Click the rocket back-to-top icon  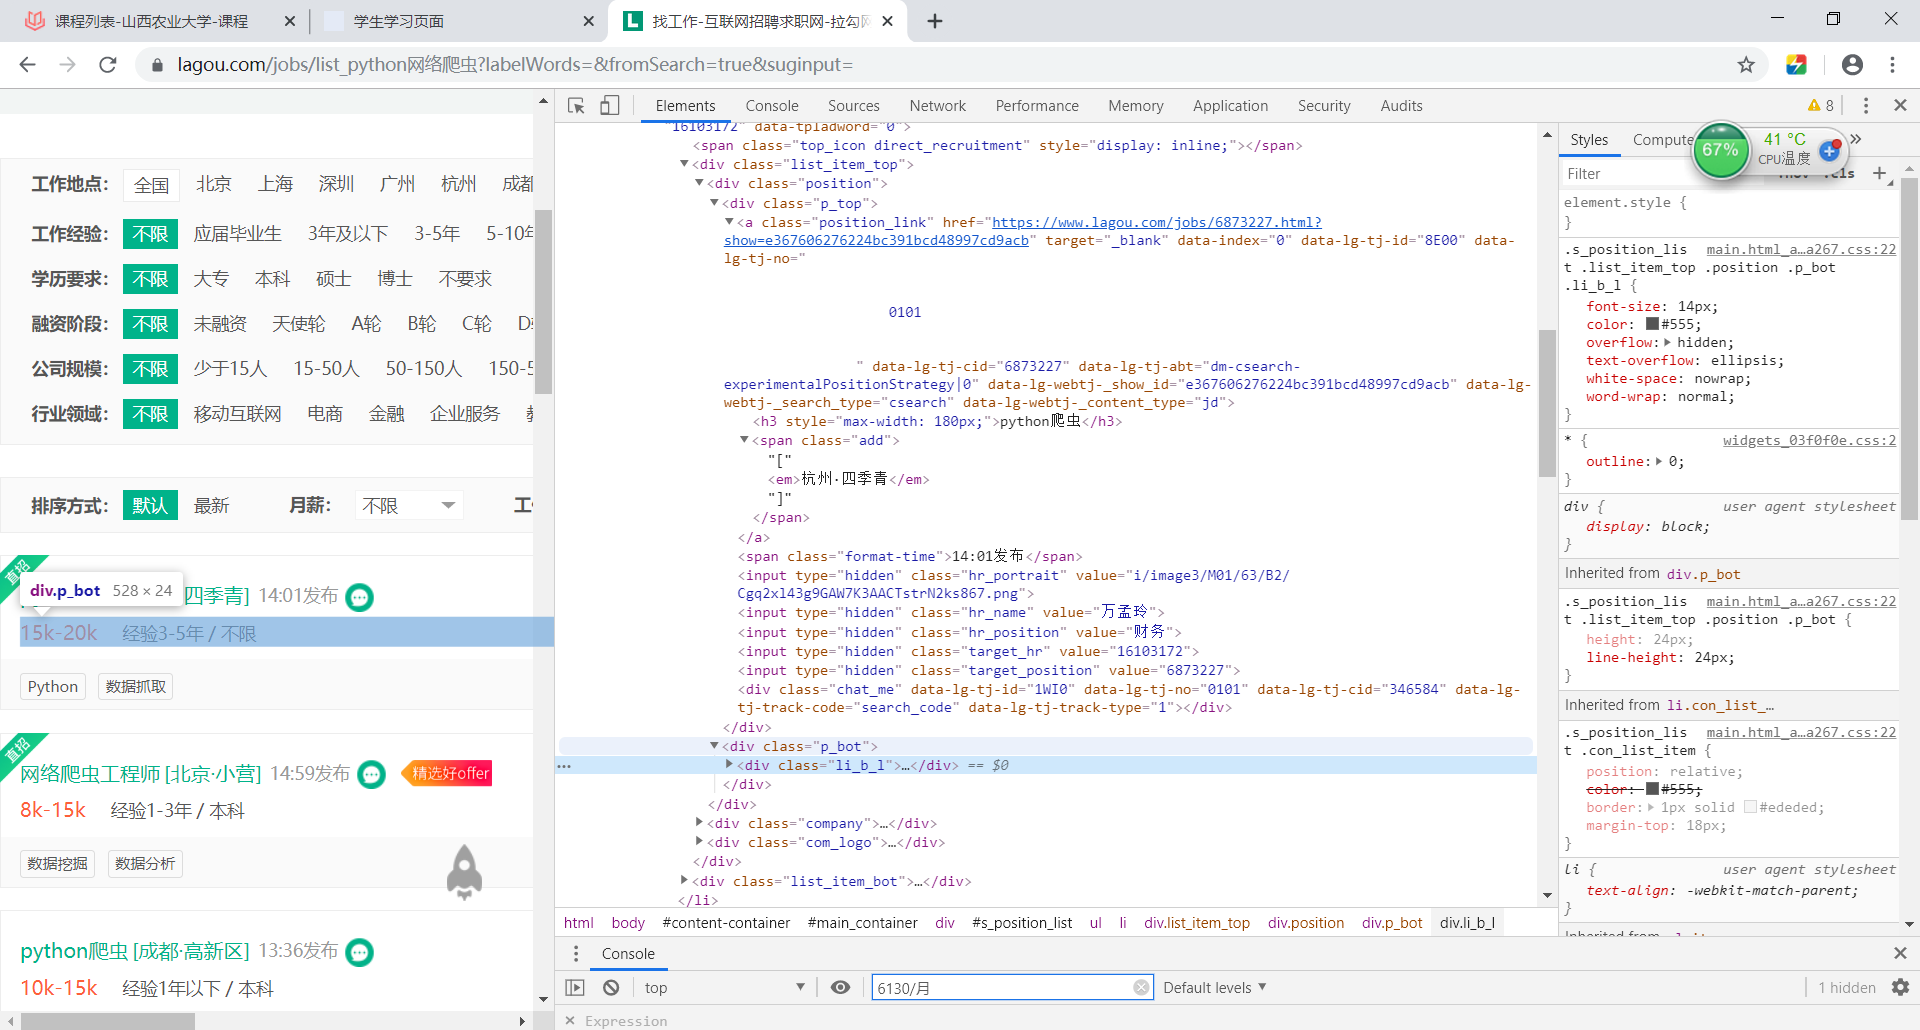coord(464,872)
